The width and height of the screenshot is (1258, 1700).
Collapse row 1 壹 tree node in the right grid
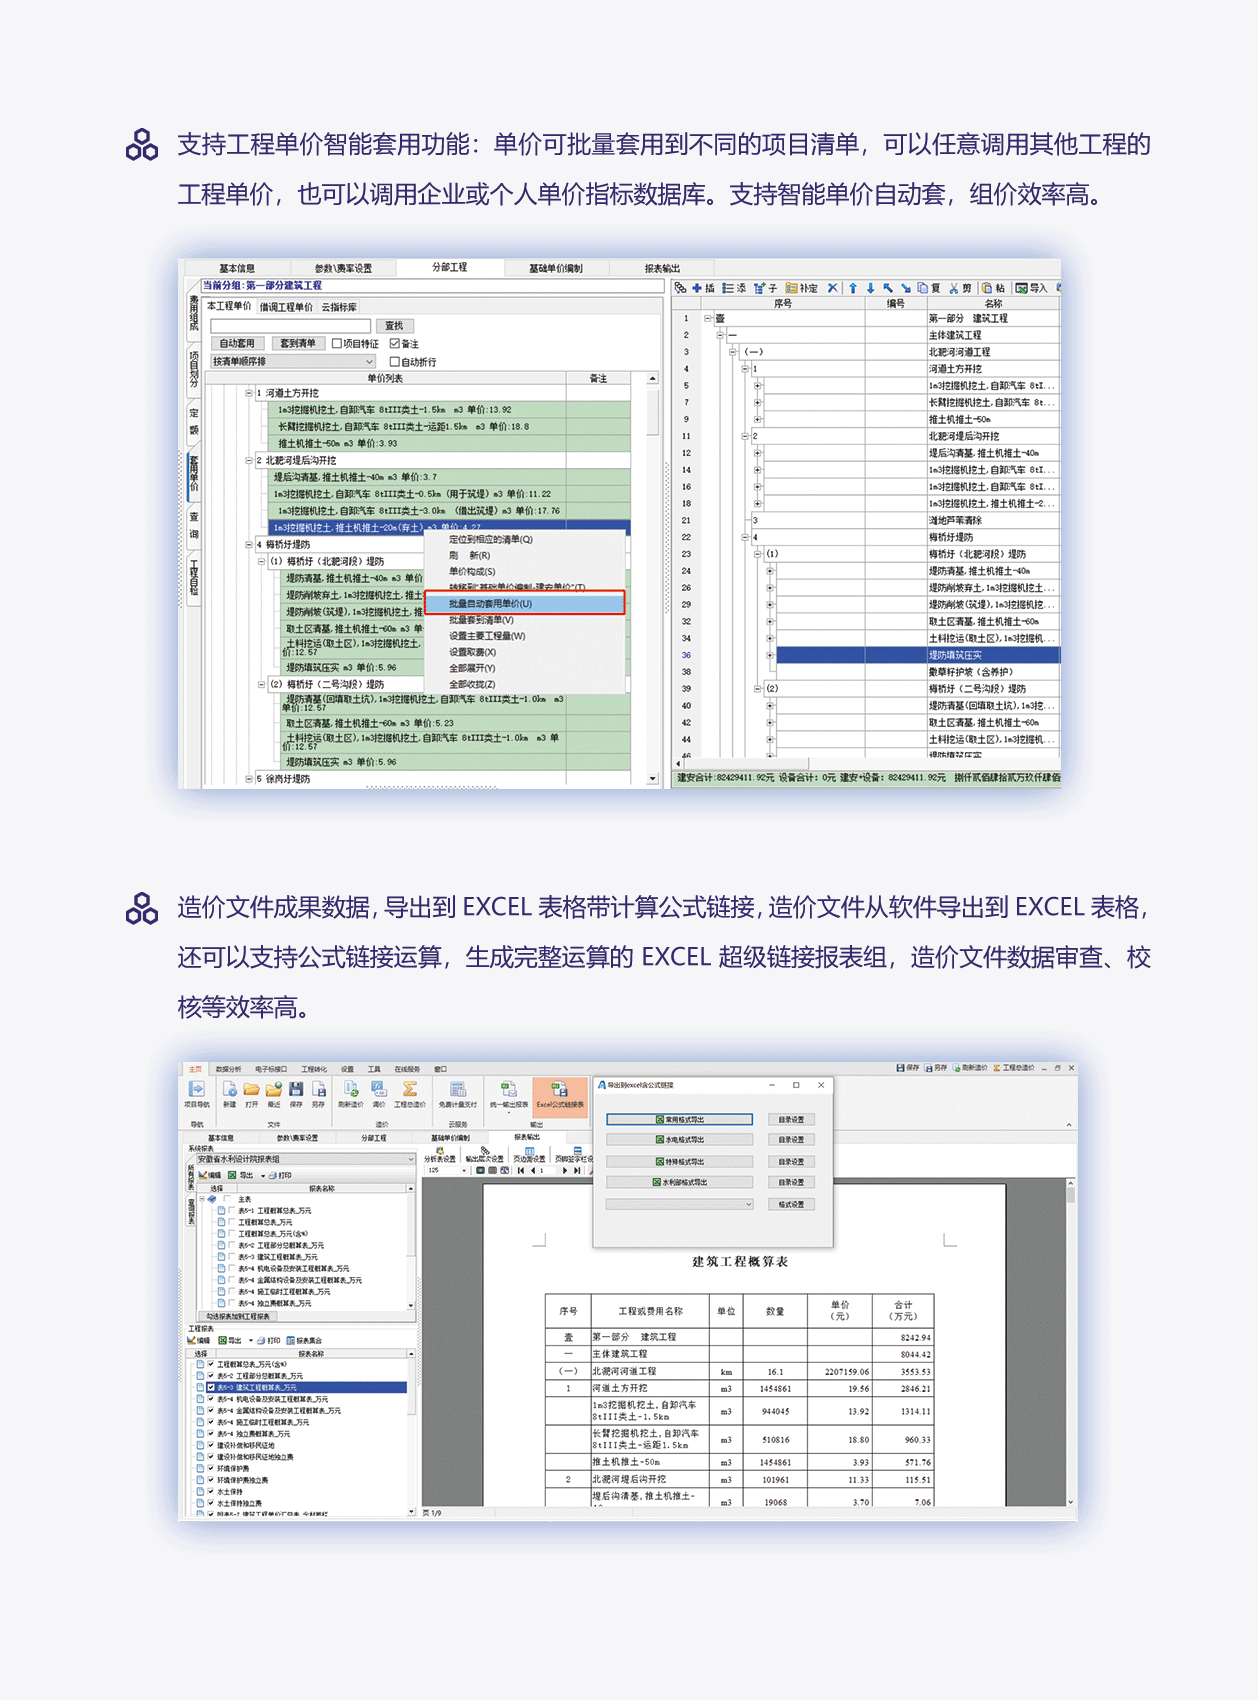708,318
